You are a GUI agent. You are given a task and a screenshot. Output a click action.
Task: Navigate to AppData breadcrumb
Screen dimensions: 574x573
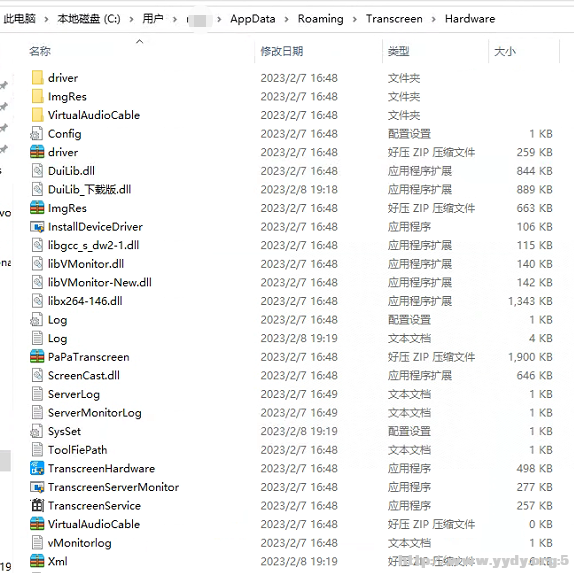(253, 19)
